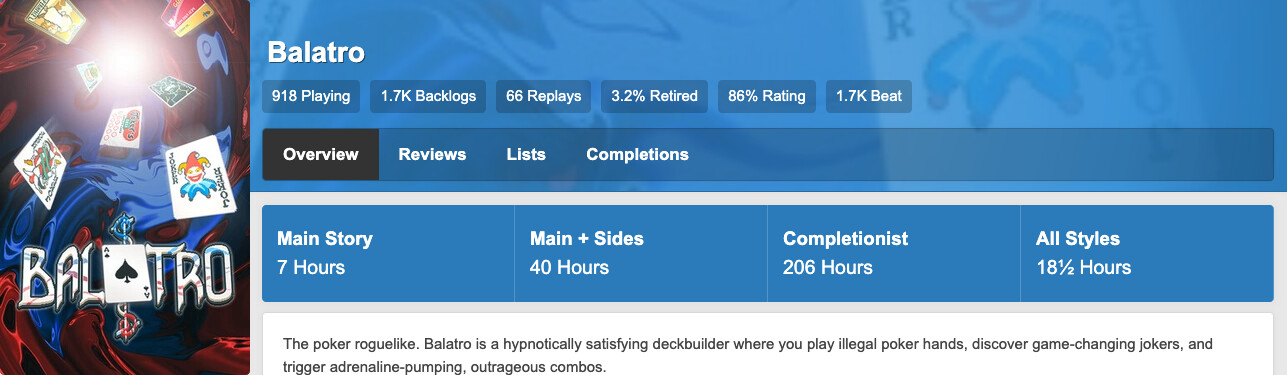Screen dimensions: 1287x375
Task: Switch to the Lists tab
Action: click(526, 154)
